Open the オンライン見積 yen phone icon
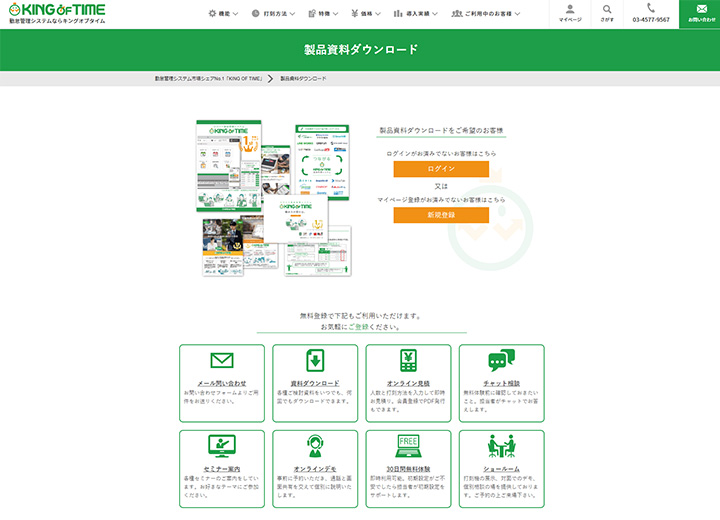This screenshot has width=720, height=520. 408,361
